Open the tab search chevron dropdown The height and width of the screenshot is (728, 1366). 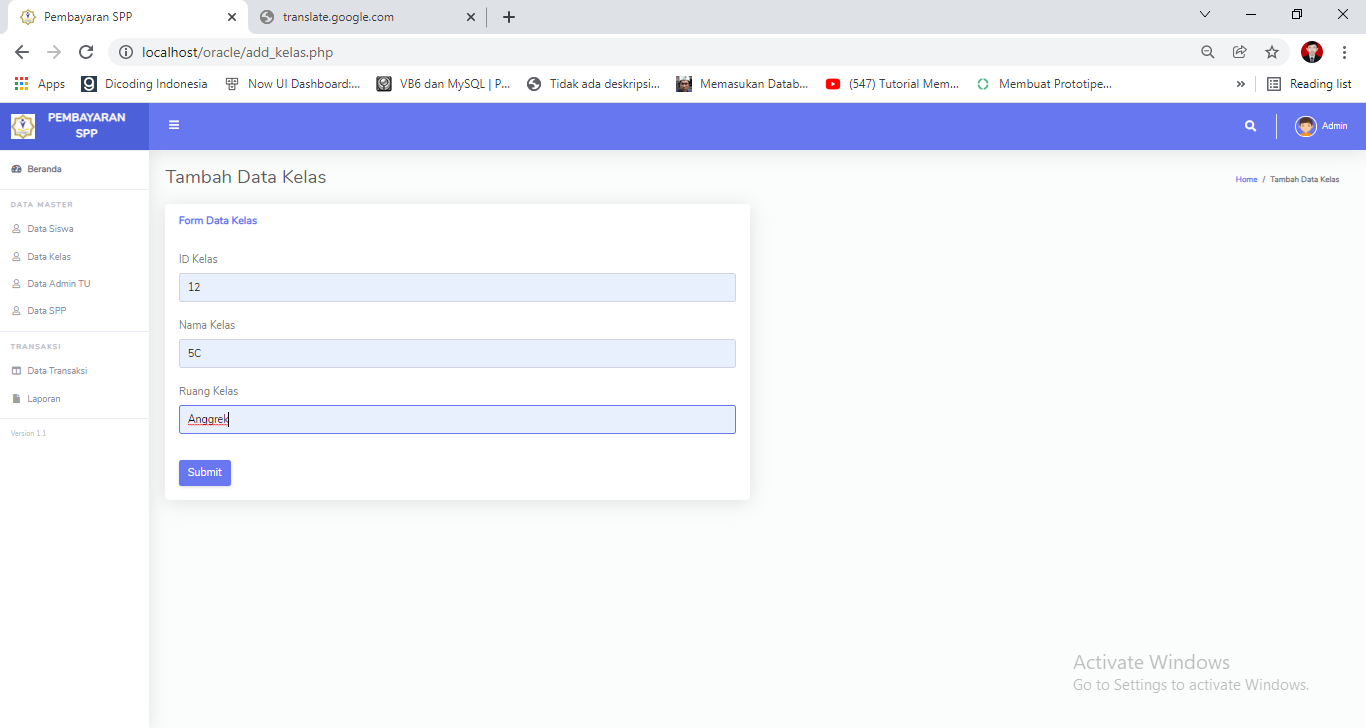click(x=1204, y=14)
